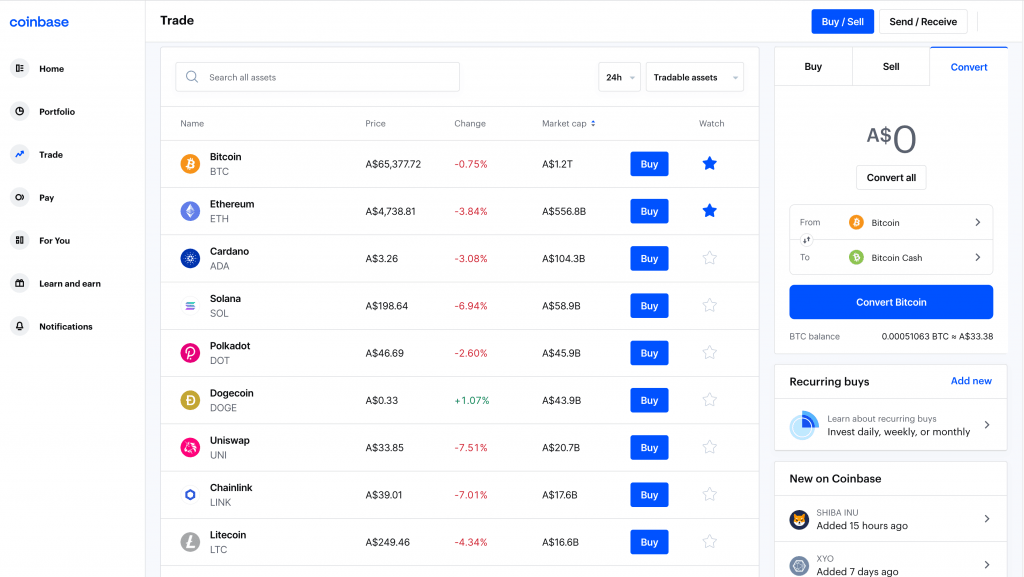The width and height of the screenshot is (1024, 577).
Task: Click the Search all assets field
Action: 317,76
